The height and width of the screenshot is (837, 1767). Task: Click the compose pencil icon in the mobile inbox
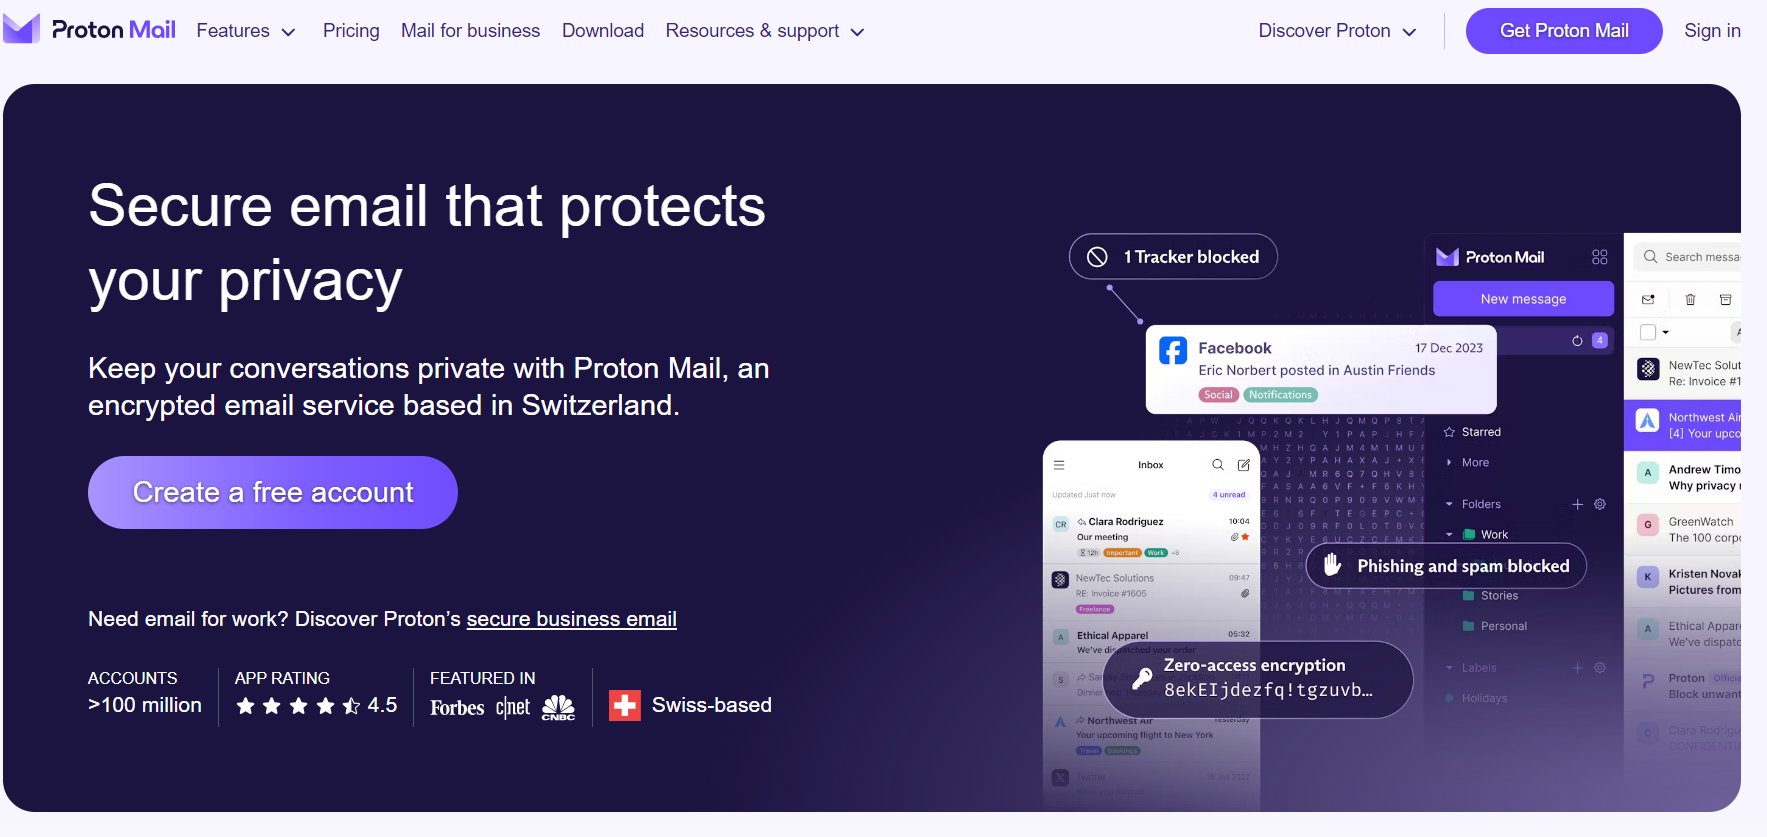(1243, 465)
